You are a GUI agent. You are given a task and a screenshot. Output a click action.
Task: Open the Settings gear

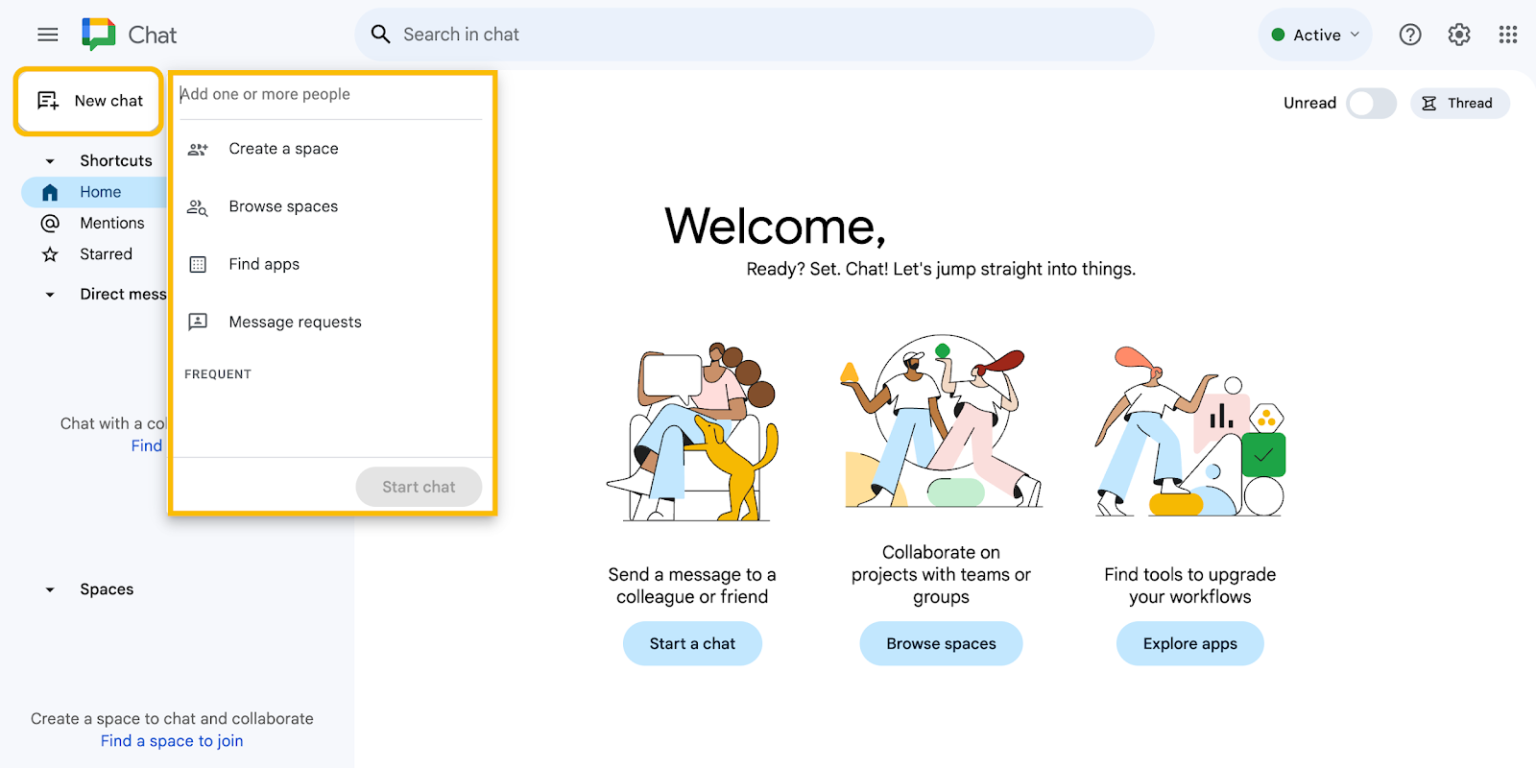pyautogui.click(x=1459, y=34)
